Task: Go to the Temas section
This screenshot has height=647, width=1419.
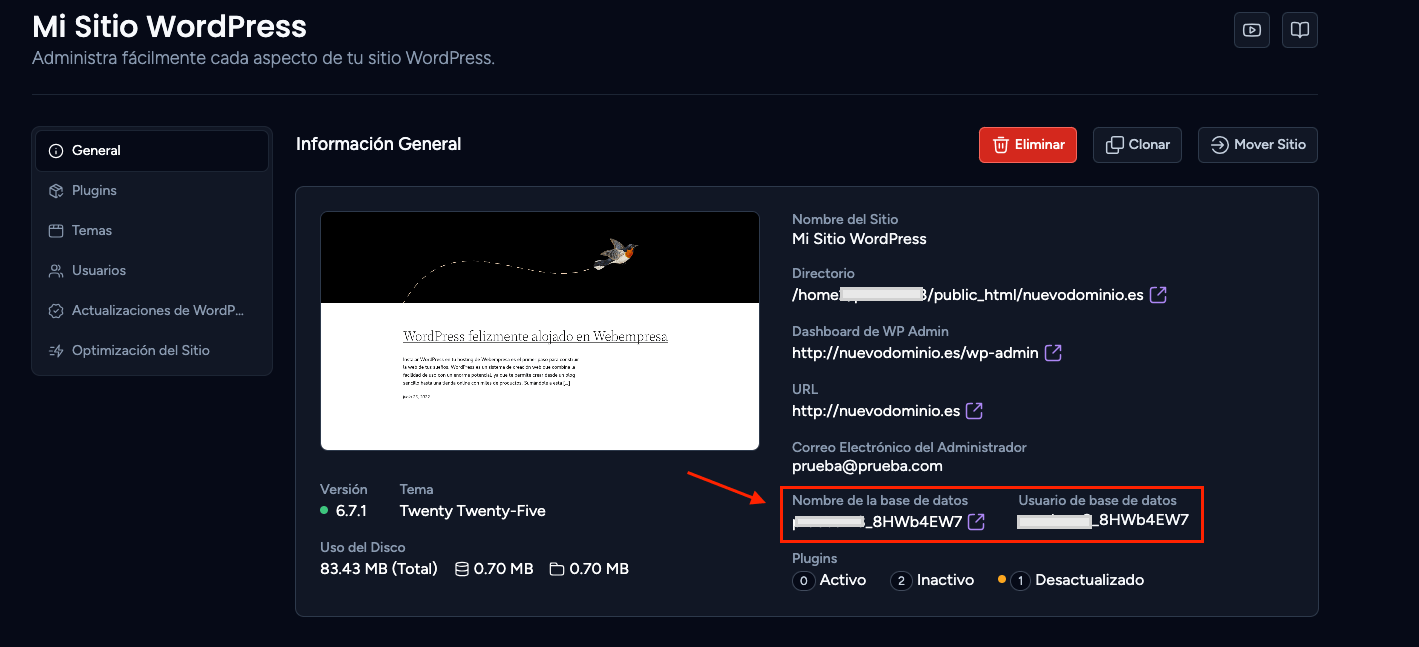Action: point(152,231)
